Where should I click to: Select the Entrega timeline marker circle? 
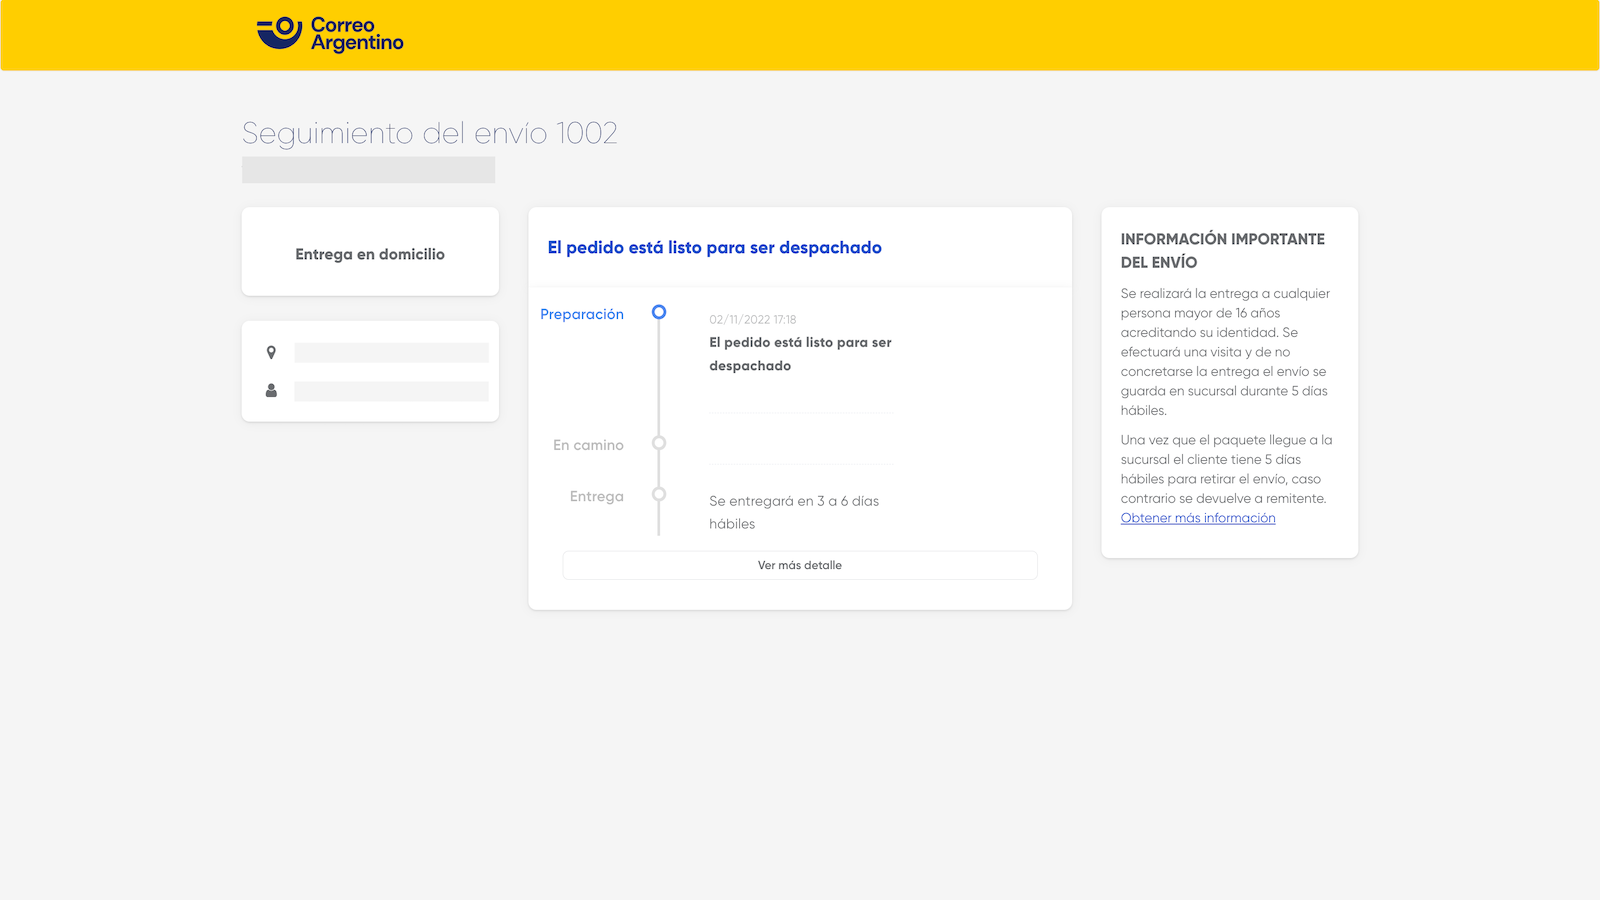(x=659, y=494)
